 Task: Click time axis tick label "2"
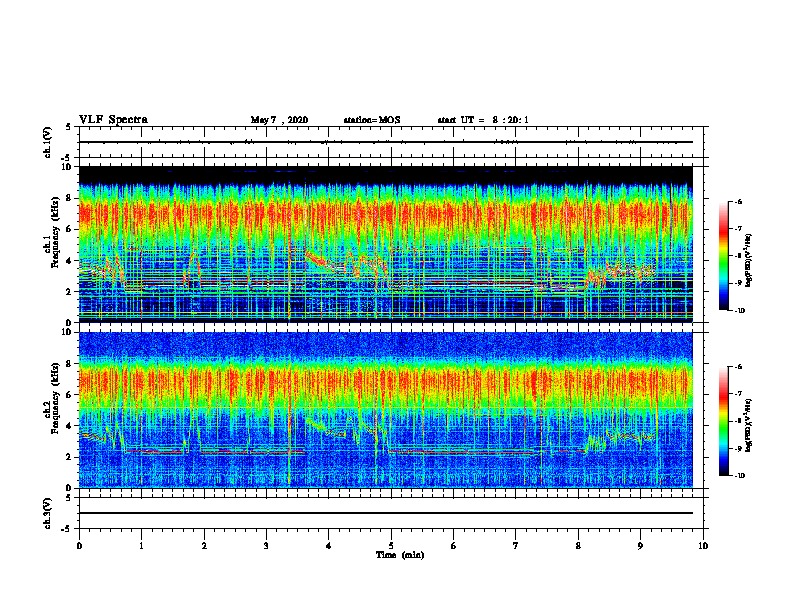click(204, 546)
